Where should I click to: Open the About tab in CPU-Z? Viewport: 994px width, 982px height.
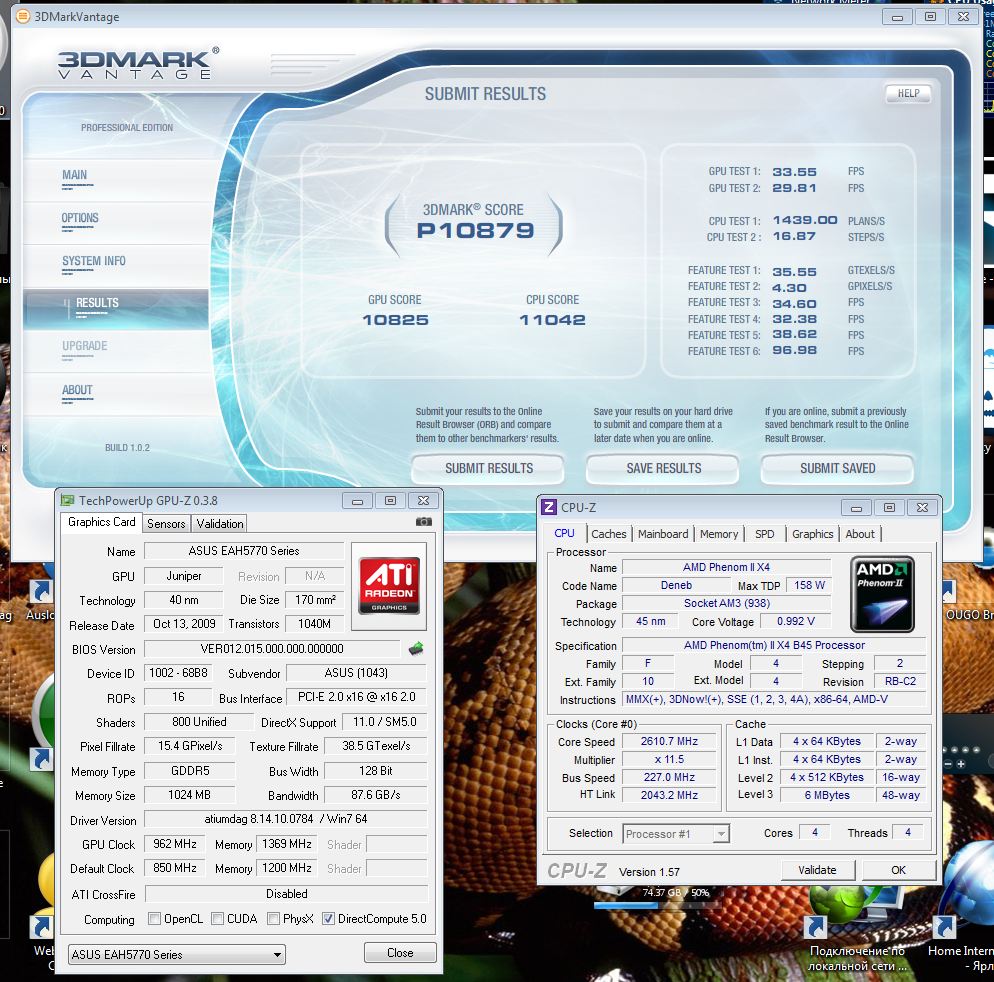(860, 534)
